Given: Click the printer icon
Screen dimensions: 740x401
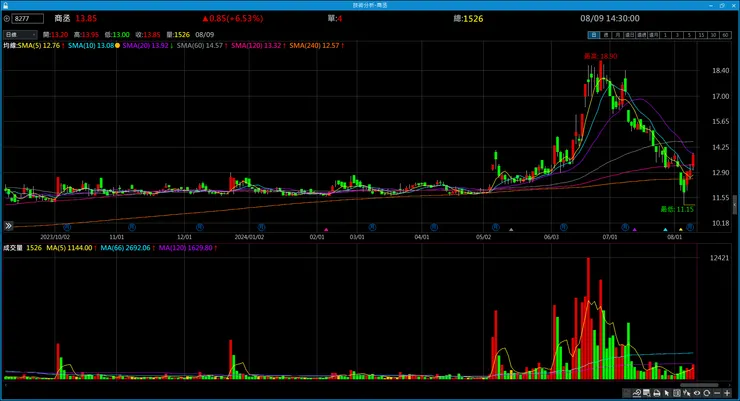Looking at the screenshot, I should click(x=657, y=393).
